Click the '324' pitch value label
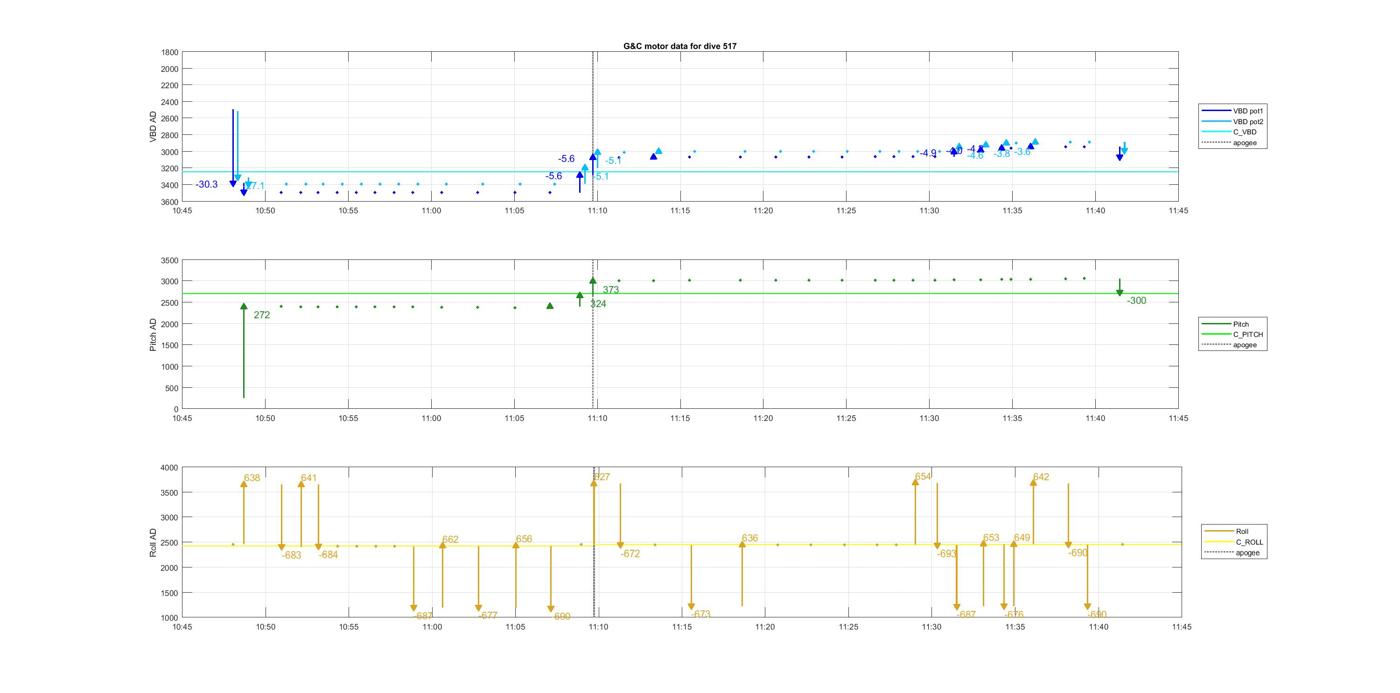Image resolution: width=1400 pixels, height=693 pixels. tap(598, 304)
